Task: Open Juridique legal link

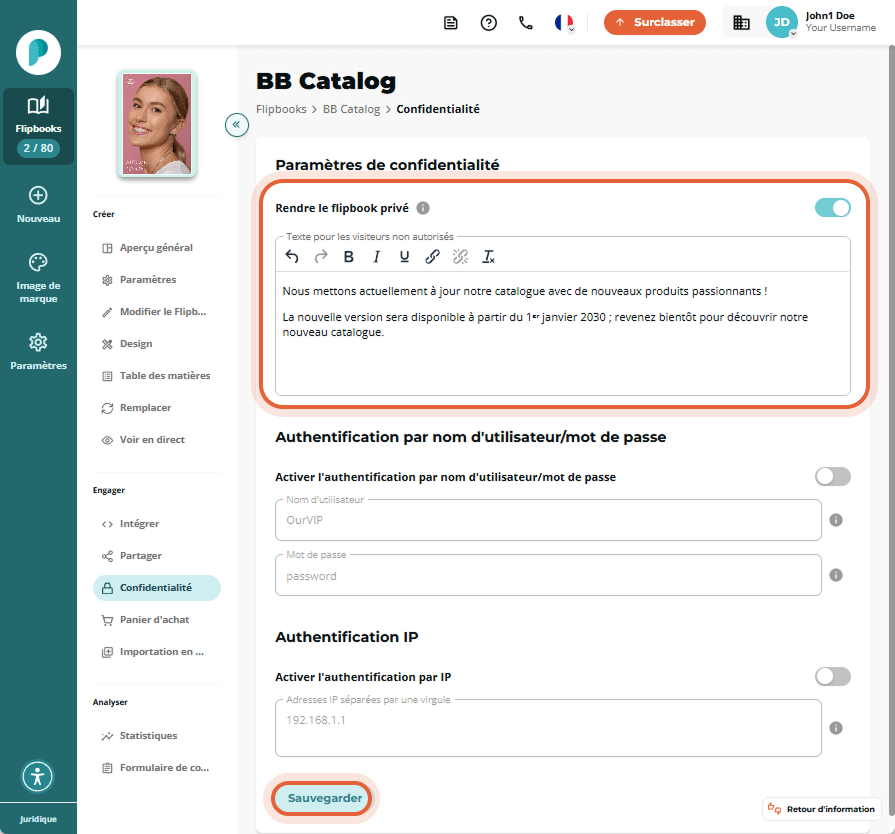Action: (38, 819)
